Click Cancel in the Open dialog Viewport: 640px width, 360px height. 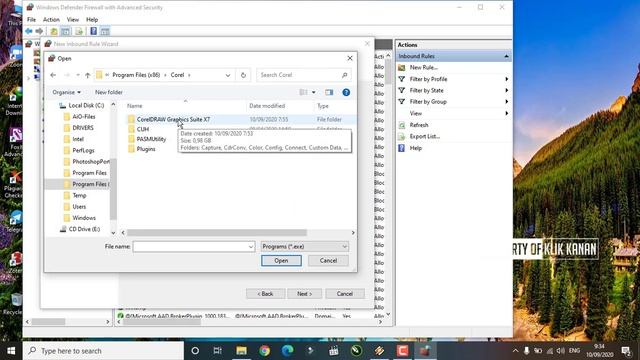click(328, 260)
